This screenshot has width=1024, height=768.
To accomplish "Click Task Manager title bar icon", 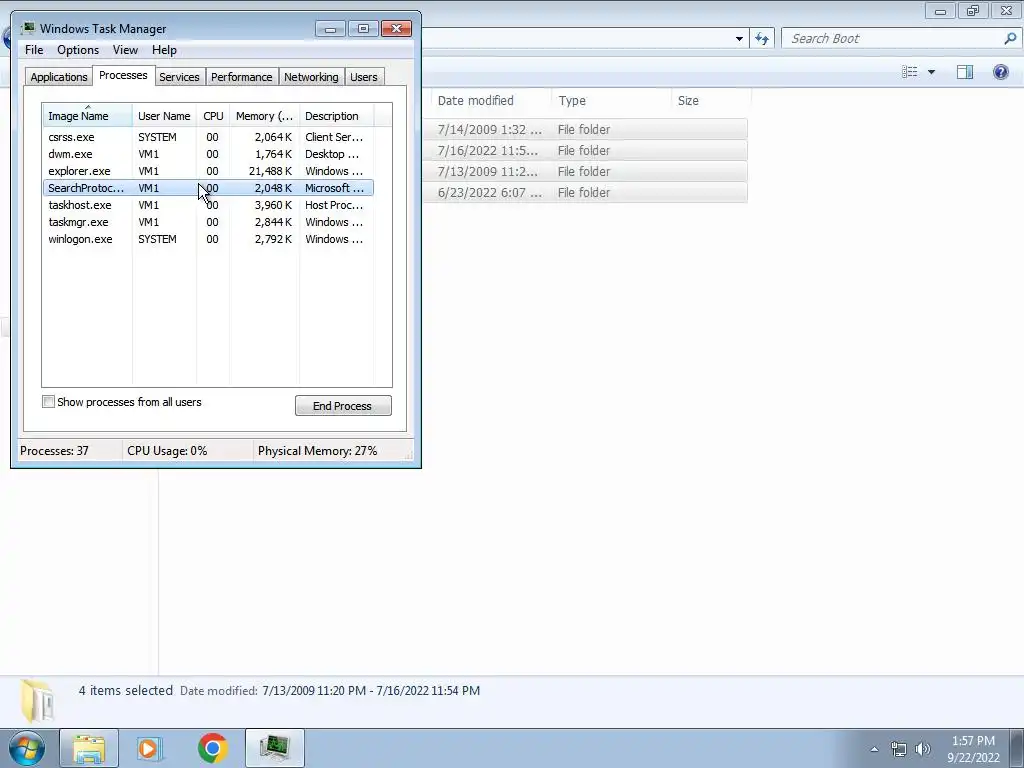I will coord(27,28).
